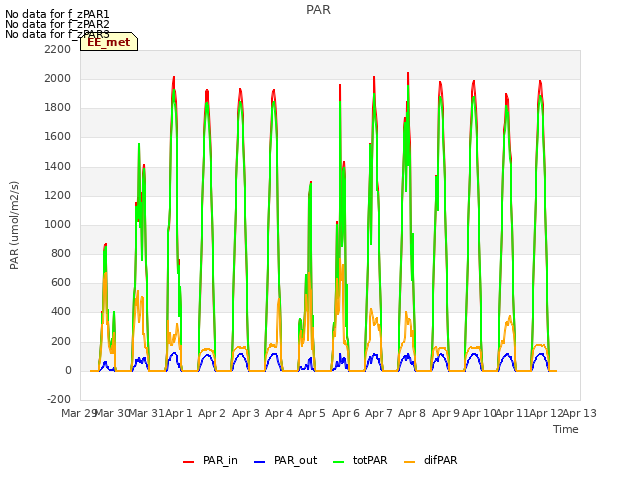Click the Apr 2 x-axis date label
The image size is (640, 480).
212,413
